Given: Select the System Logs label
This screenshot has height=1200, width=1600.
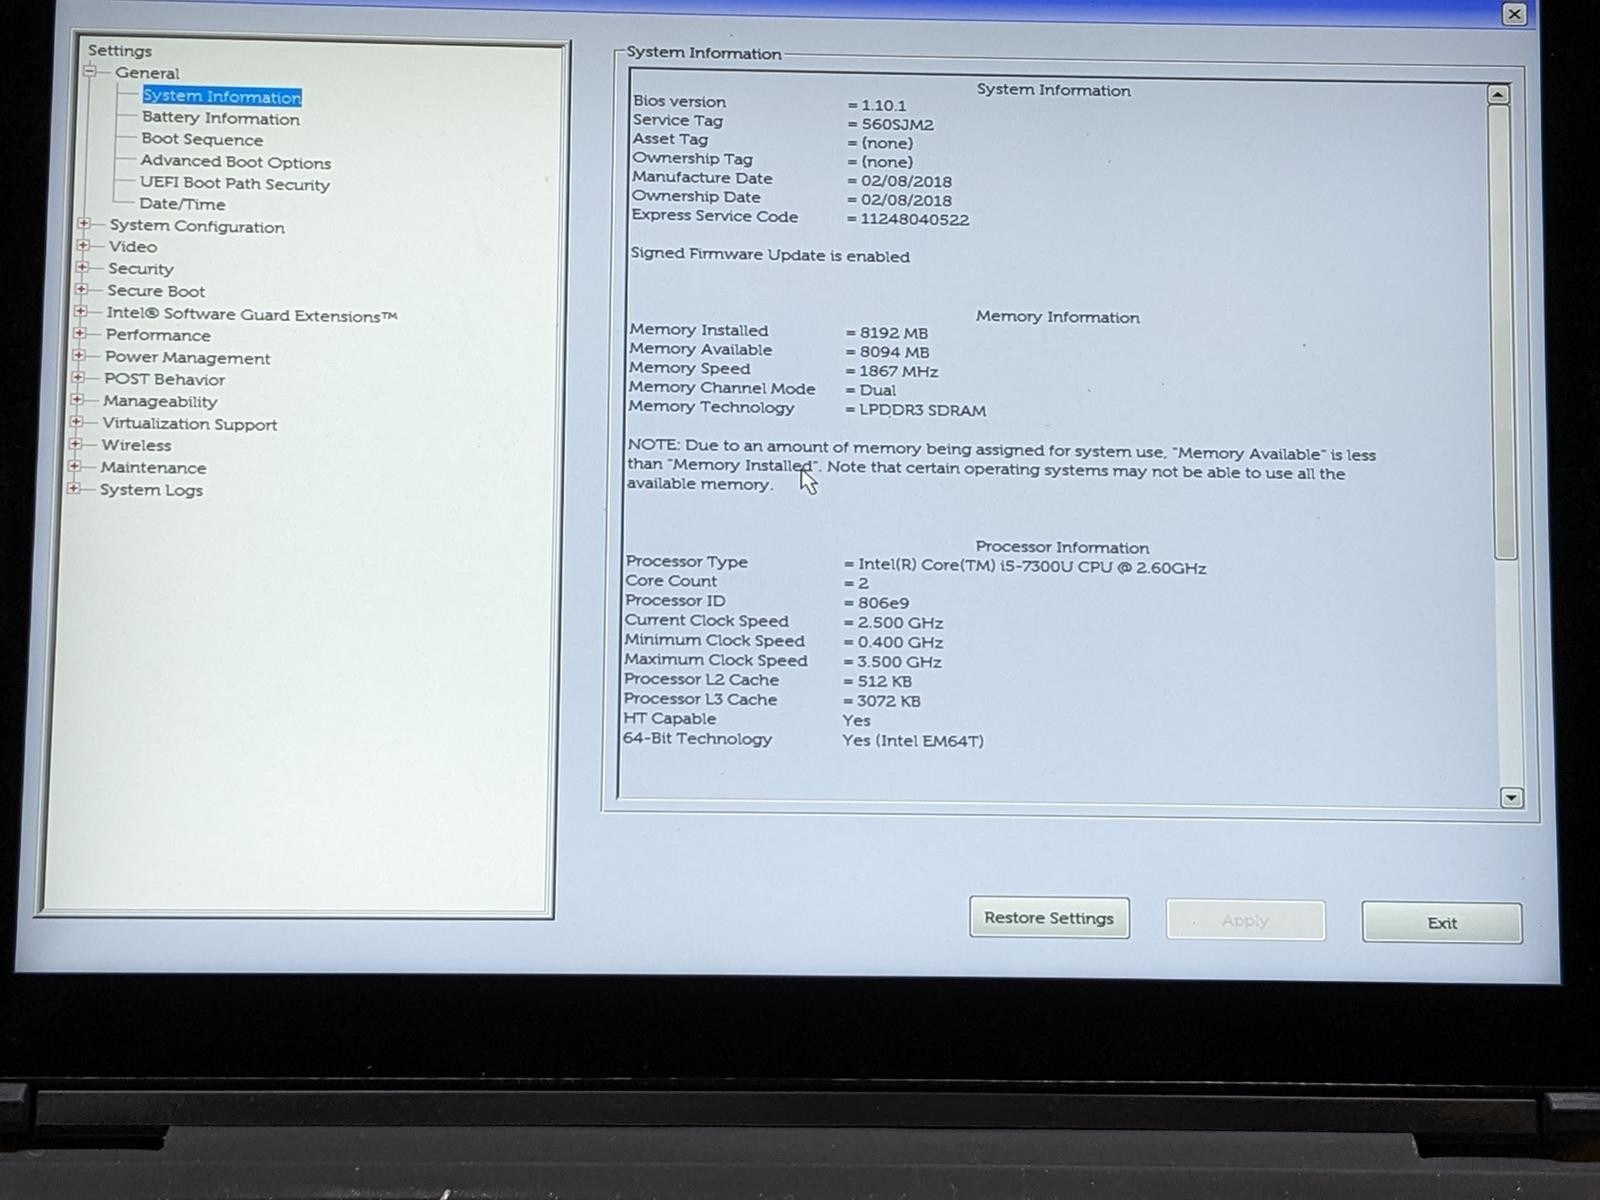Looking at the screenshot, I should pos(151,490).
